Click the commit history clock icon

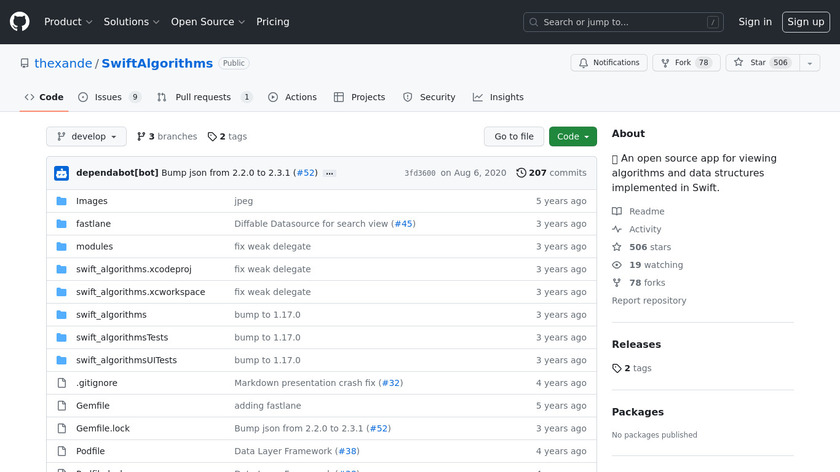[x=521, y=173]
